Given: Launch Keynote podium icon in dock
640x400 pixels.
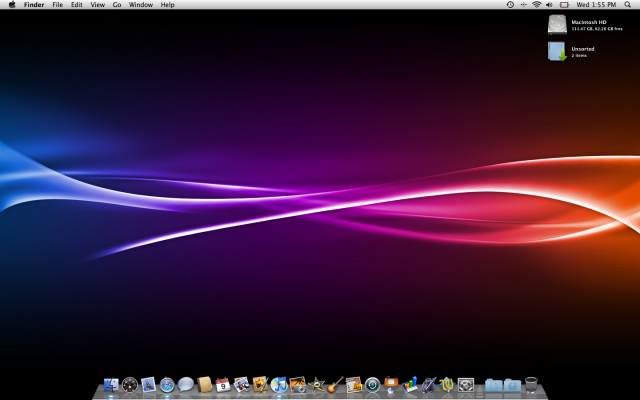Looking at the screenshot, I should 391,385.
